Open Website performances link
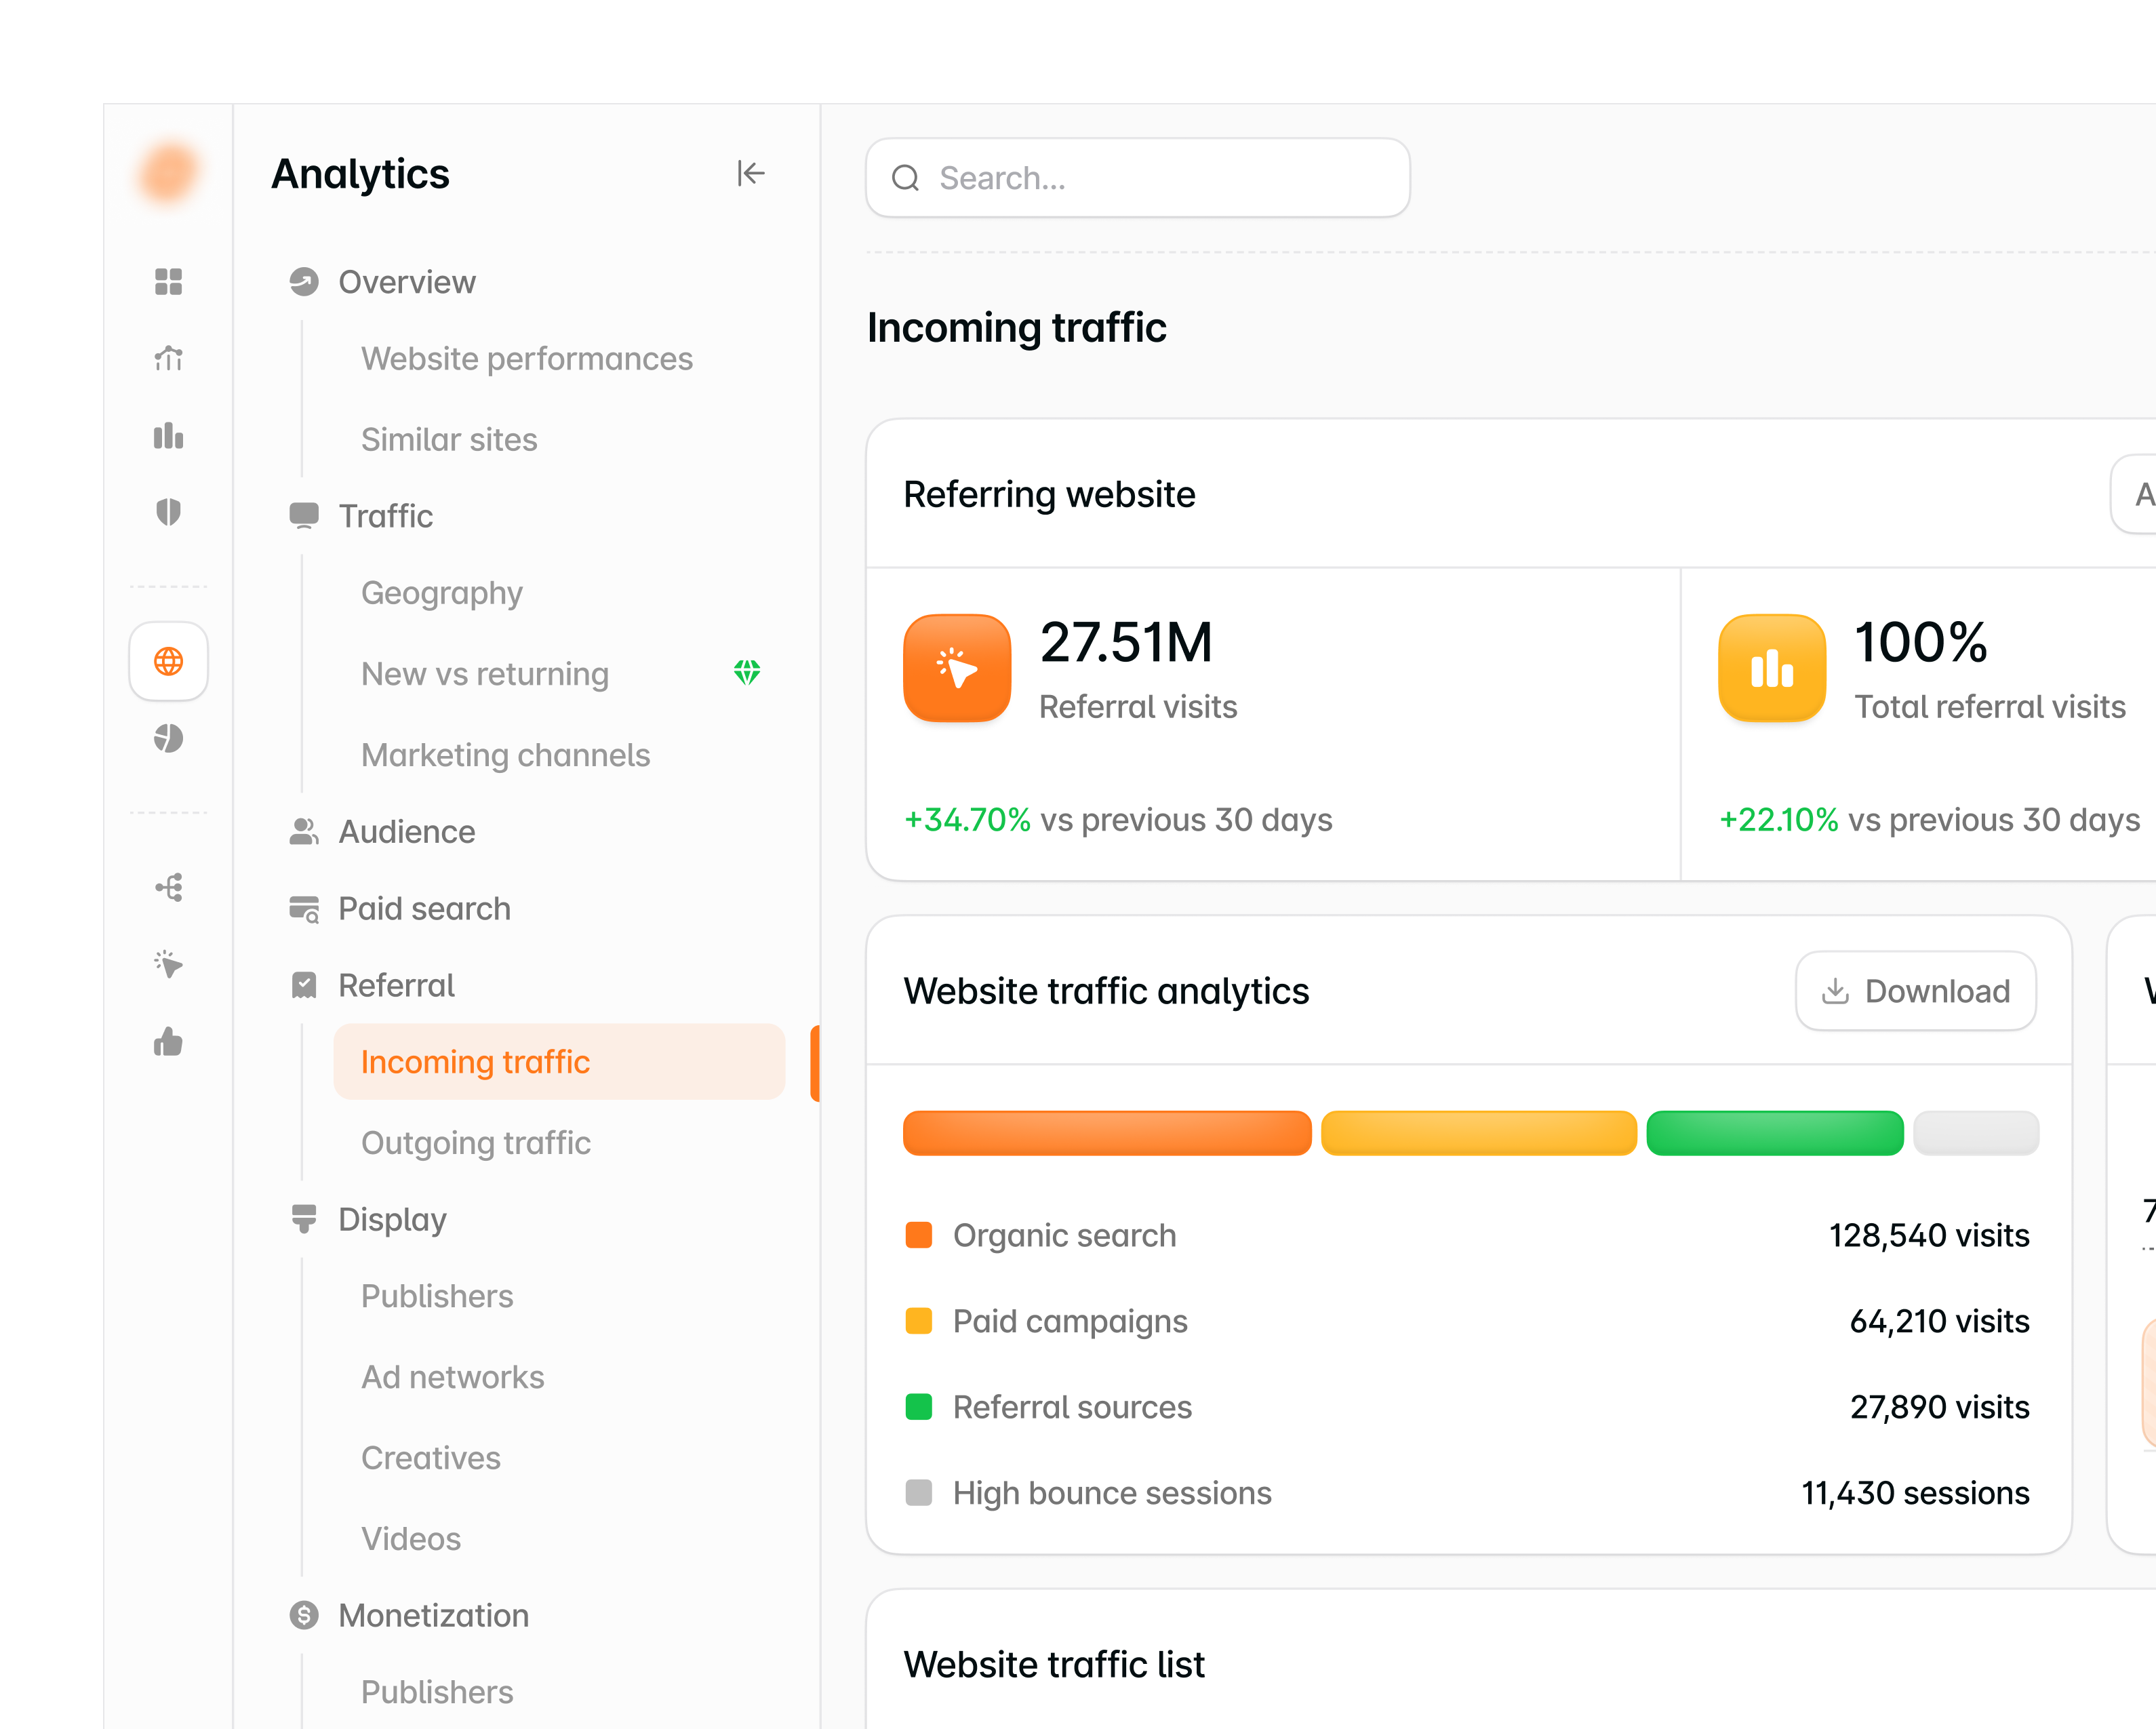This screenshot has height=1729, width=2156. [x=527, y=359]
